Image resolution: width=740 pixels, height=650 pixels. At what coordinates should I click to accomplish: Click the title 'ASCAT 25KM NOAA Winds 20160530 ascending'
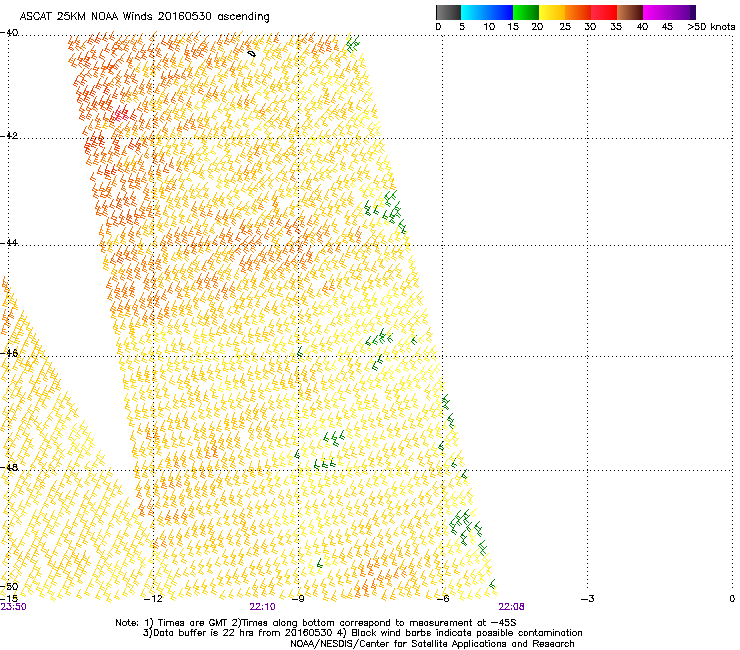tap(144, 17)
